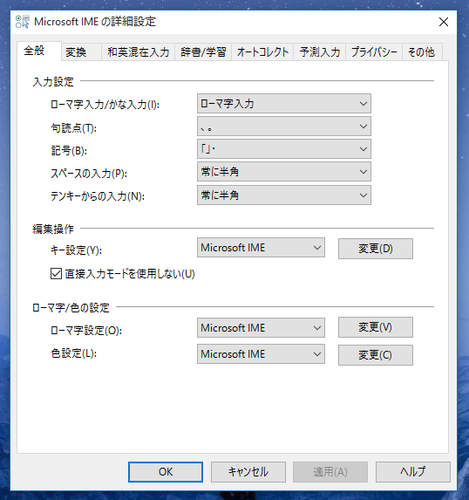Click the Microsoft IME title bar icon
Viewport: 469px width, 500px height.
click(x=22, y=22)
